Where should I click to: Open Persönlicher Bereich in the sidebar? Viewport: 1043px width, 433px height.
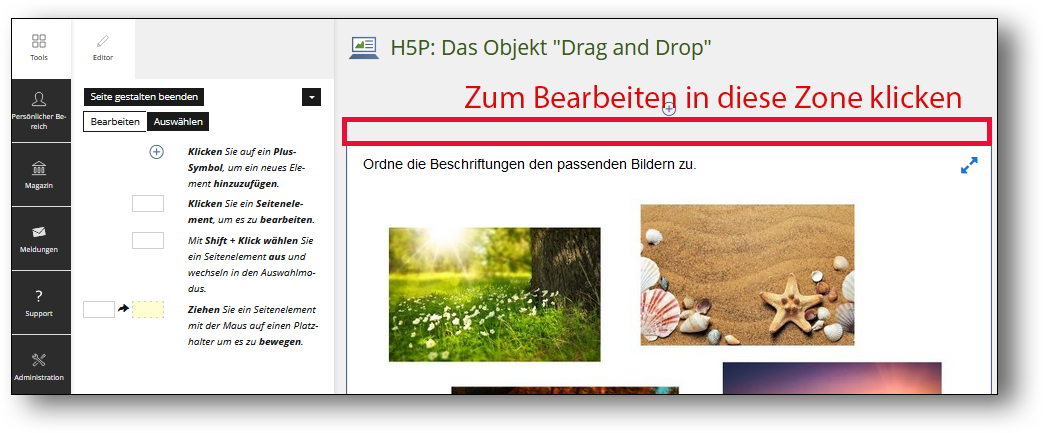click(39, 110)
